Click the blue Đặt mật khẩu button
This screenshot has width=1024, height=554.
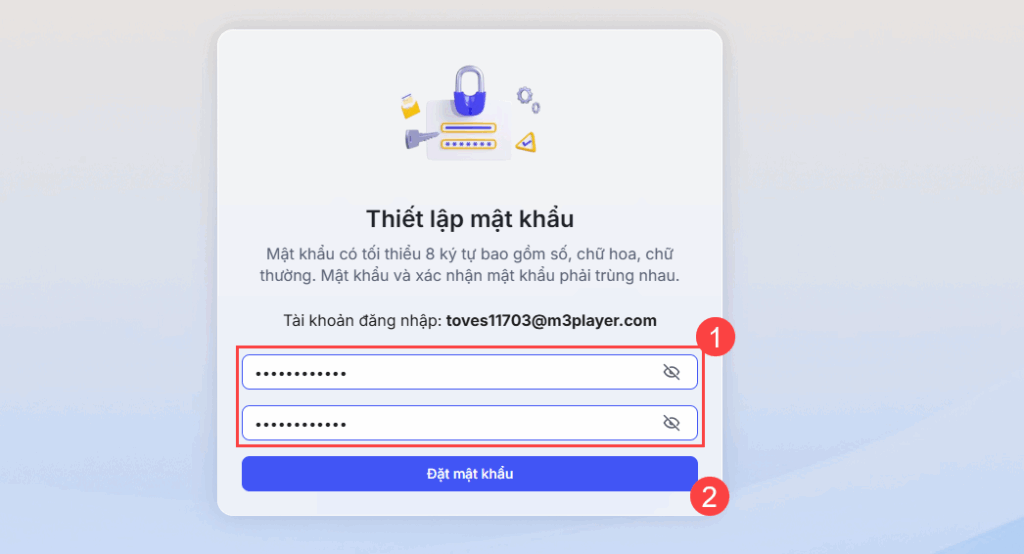click(x=470, y=474)
